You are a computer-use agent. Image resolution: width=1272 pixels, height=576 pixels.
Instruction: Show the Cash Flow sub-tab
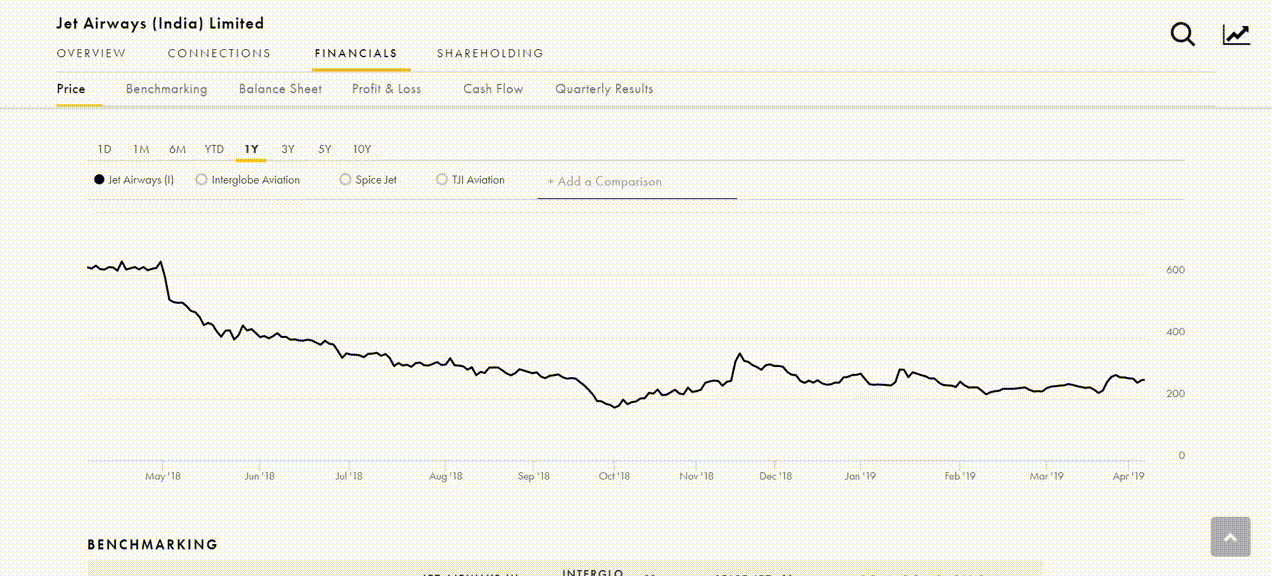pos(493,89)
